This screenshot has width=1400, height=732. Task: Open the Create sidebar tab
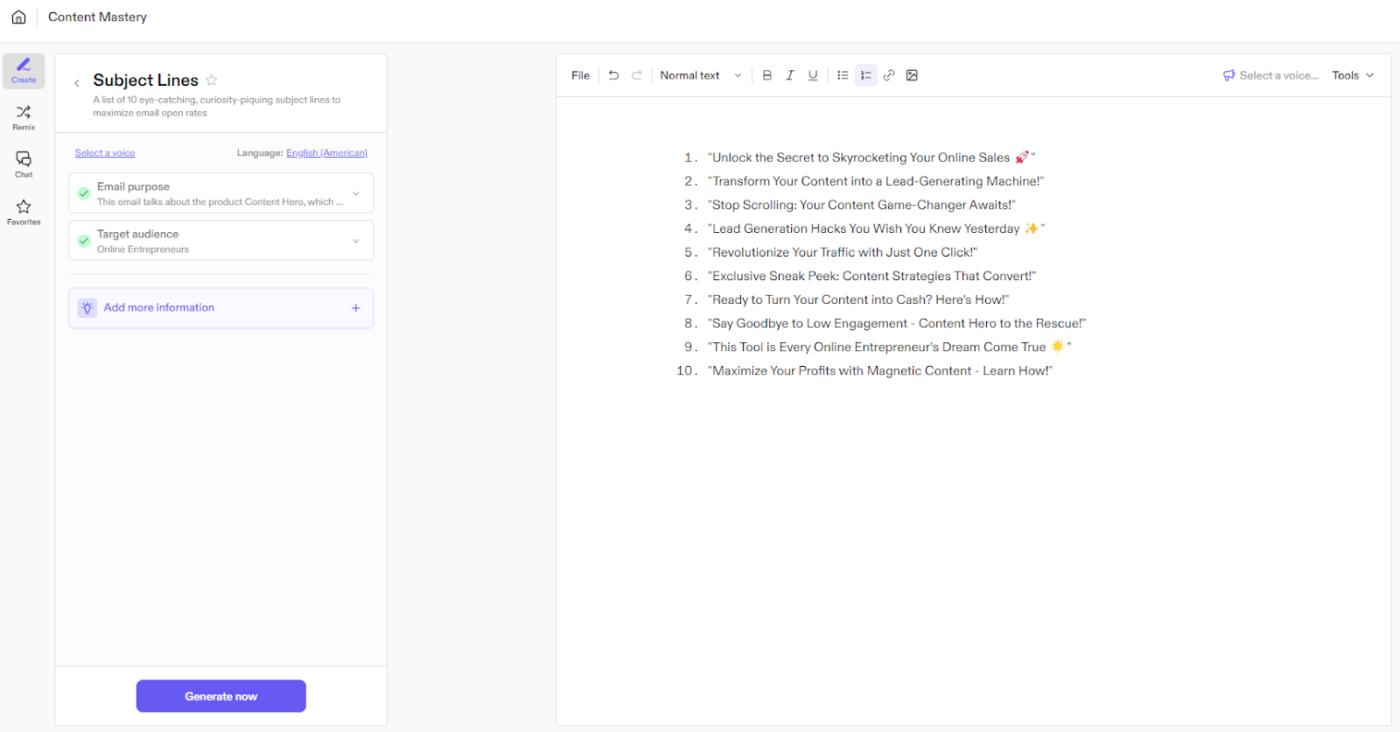[24, 70]
